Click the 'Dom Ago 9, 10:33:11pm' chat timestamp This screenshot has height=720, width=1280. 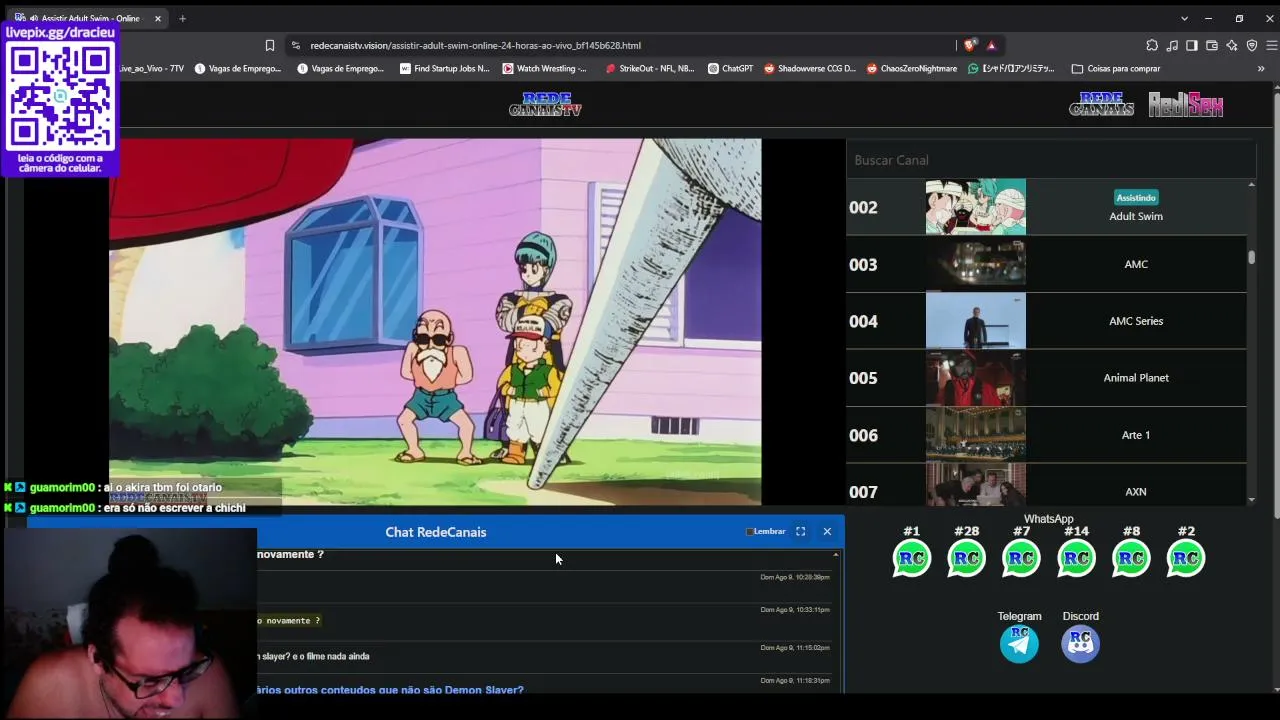tap(795, 609)
